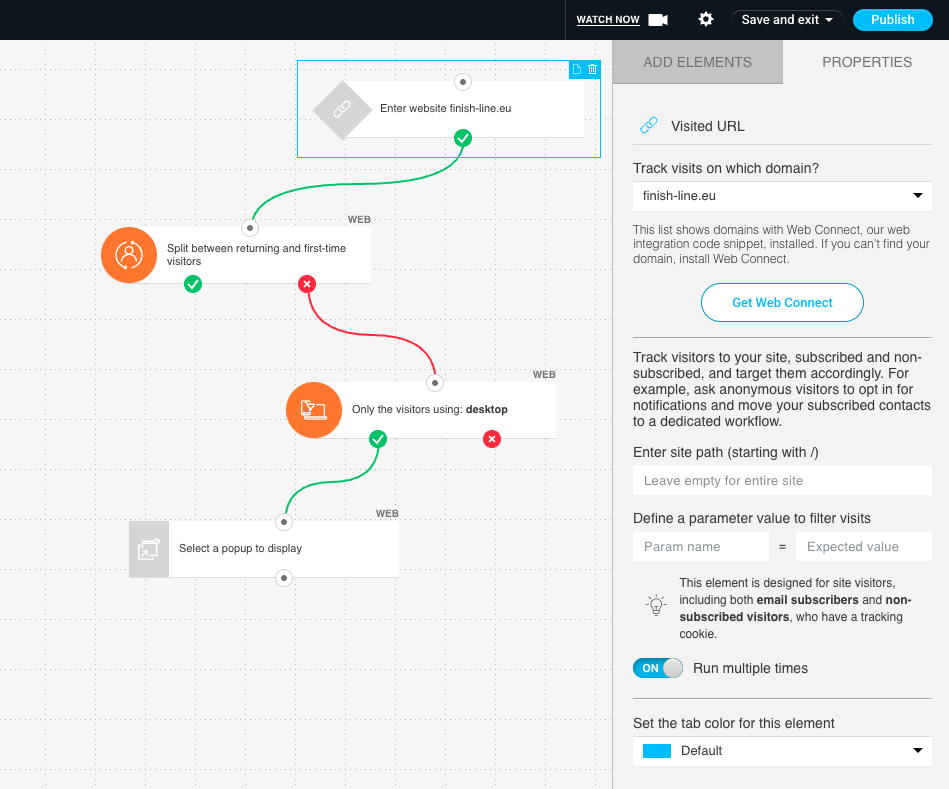Image resolution: width=949 pixels, height=789 pixels.
Task: Open workflow settings with the gear icon
Action: point(705,19)
